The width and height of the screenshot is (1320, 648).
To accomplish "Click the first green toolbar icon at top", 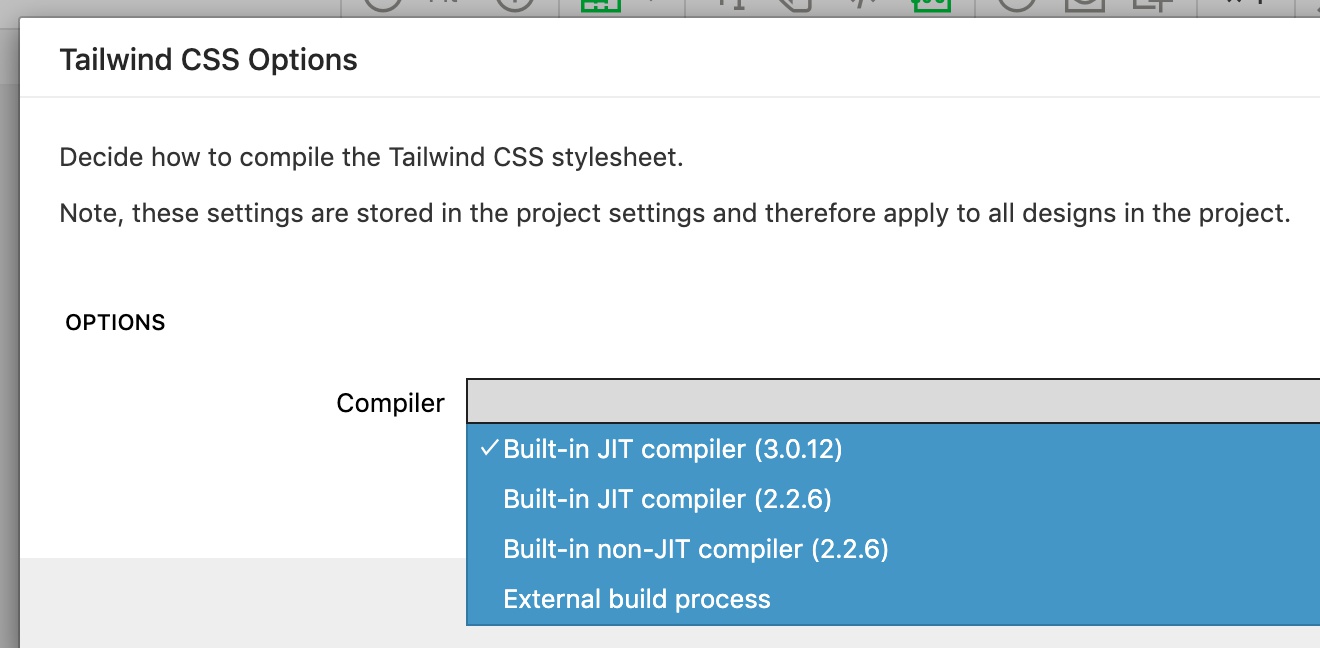I will [601, 5].
